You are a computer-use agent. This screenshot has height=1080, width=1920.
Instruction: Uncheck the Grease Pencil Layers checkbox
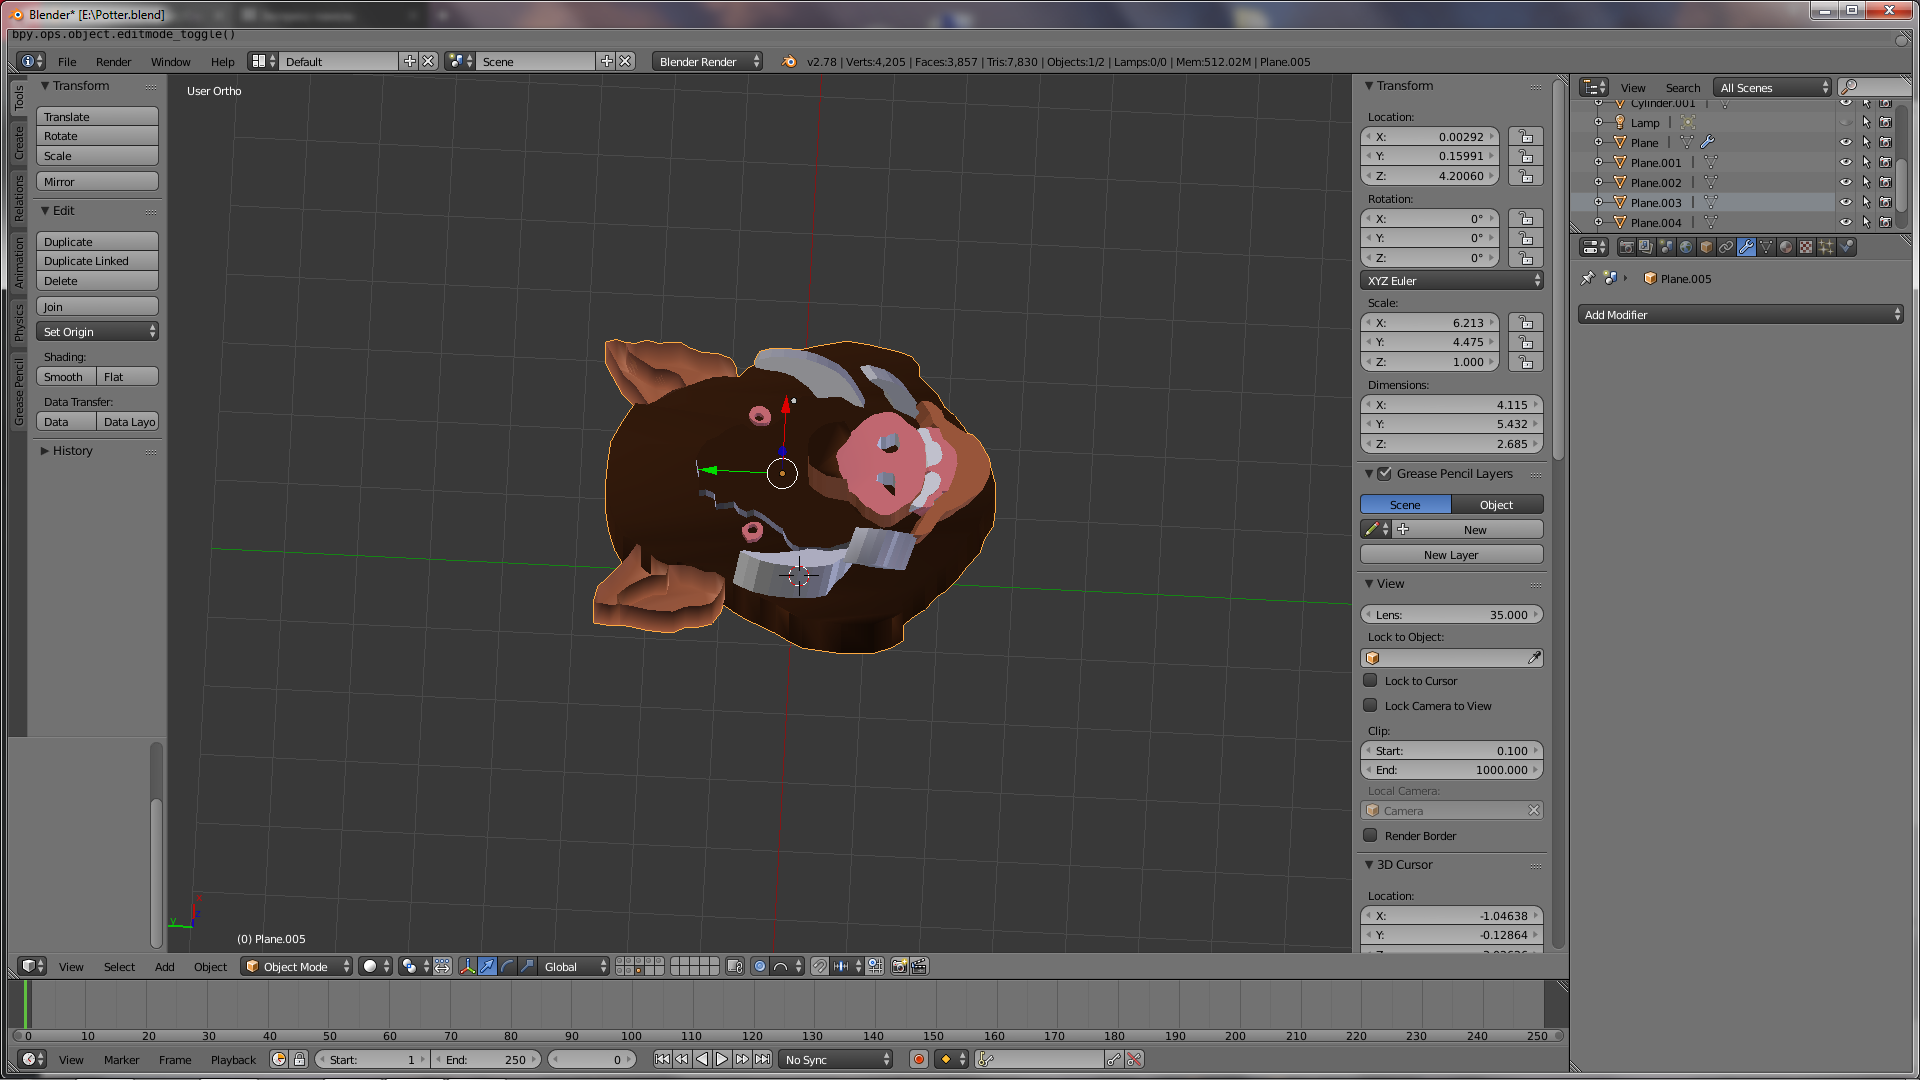pyautogui.click(x=1384, y=473)
